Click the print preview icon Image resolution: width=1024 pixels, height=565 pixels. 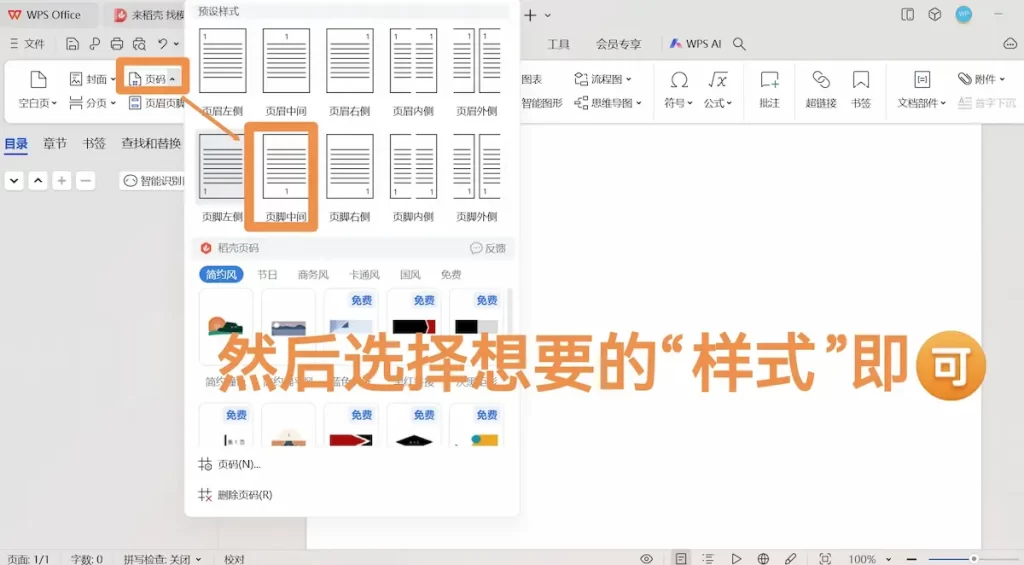(x=139, y=44)
